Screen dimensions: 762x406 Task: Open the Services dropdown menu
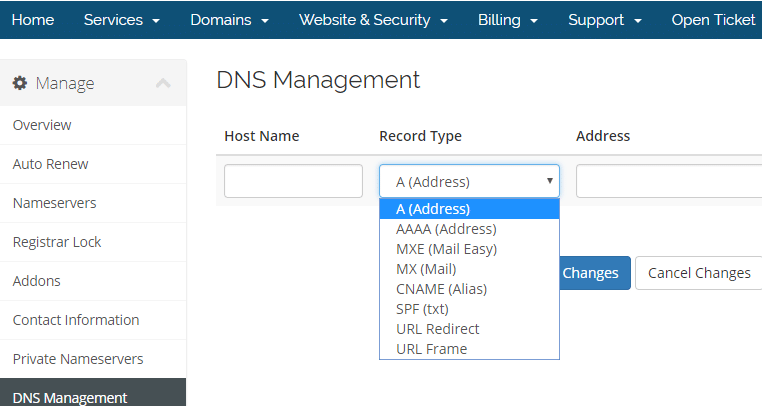121,20
